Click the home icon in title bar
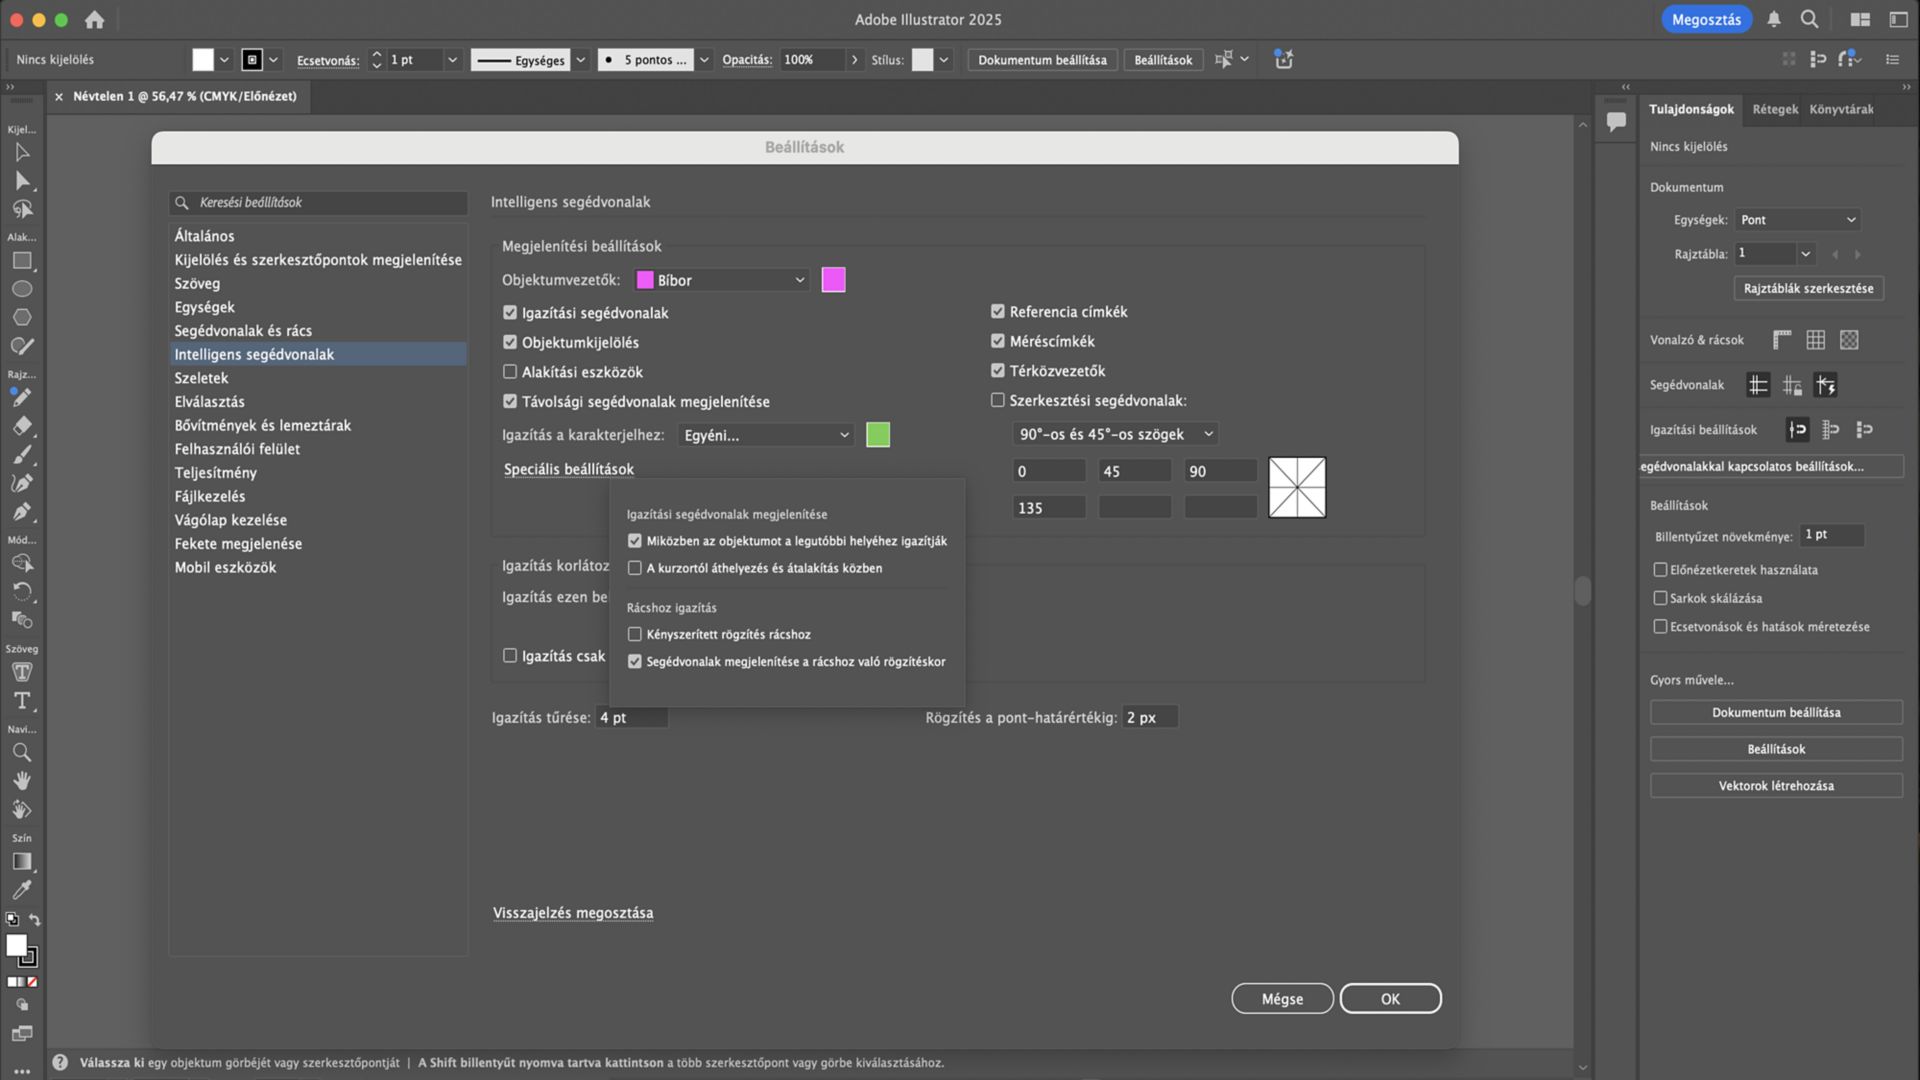 click(x=94, y=19)
